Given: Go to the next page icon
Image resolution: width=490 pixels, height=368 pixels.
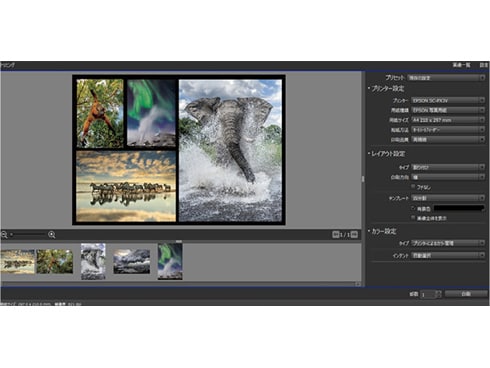Looking at the screenshot, I should click(x=354, y=235).
